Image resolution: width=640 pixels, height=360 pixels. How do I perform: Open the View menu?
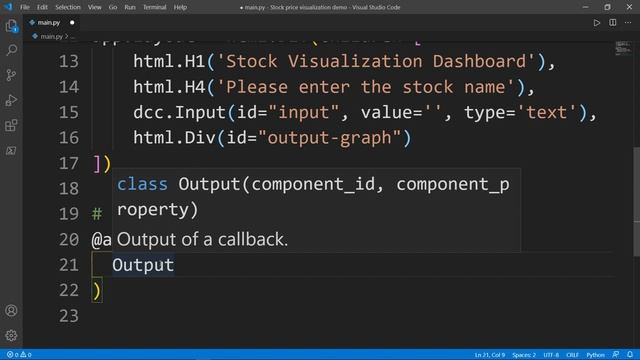pos(95,7)
